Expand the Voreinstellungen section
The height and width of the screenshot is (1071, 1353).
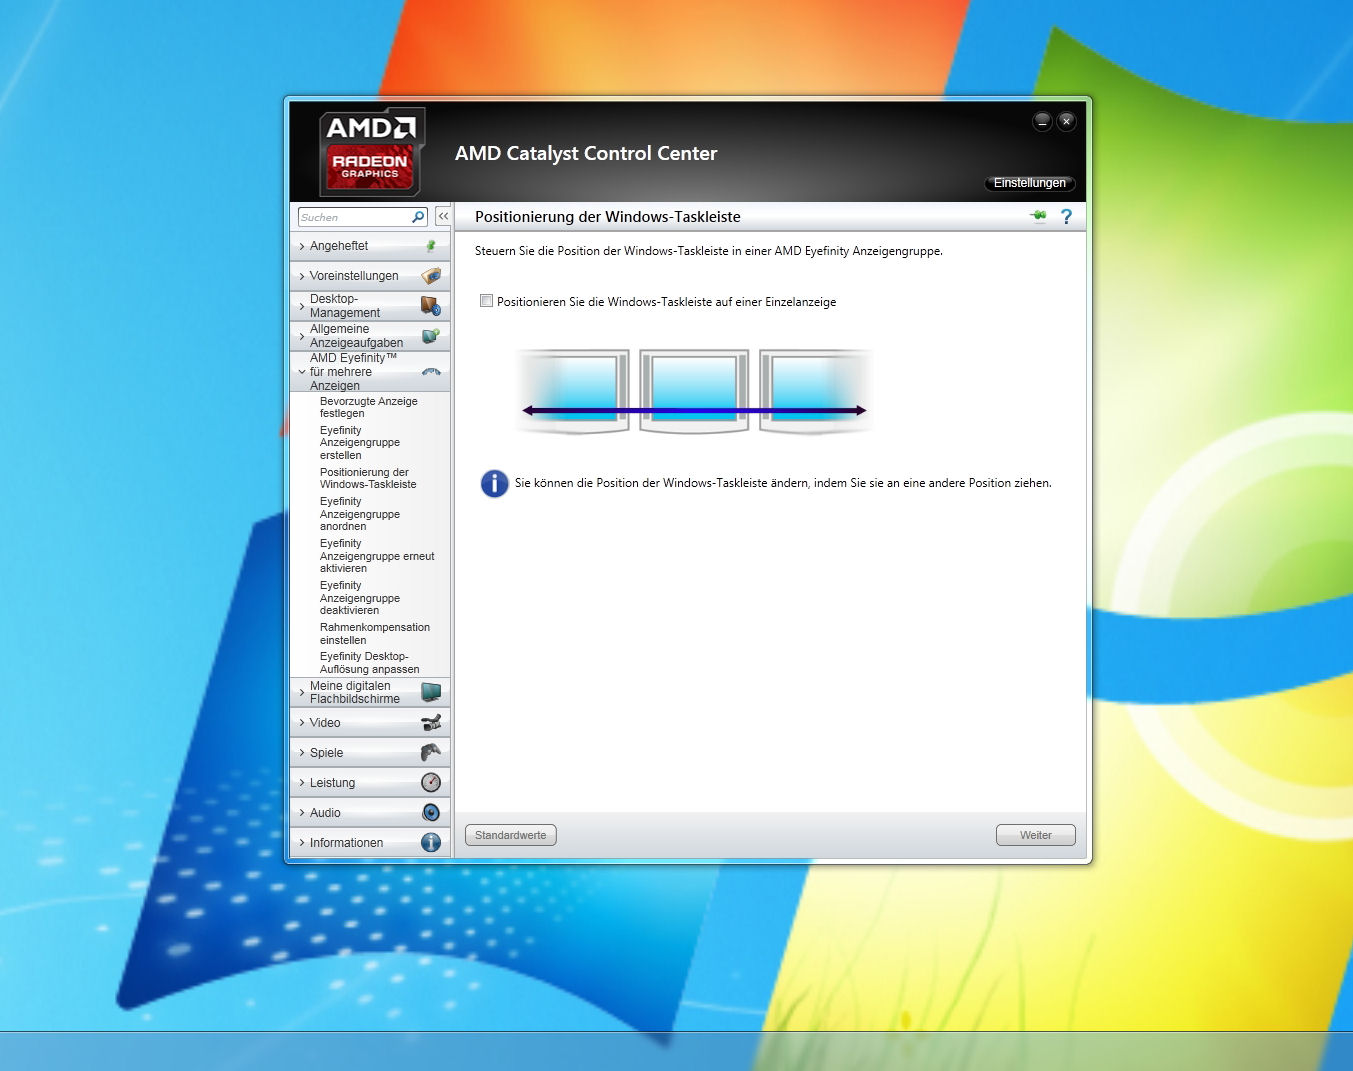point(371,276)
